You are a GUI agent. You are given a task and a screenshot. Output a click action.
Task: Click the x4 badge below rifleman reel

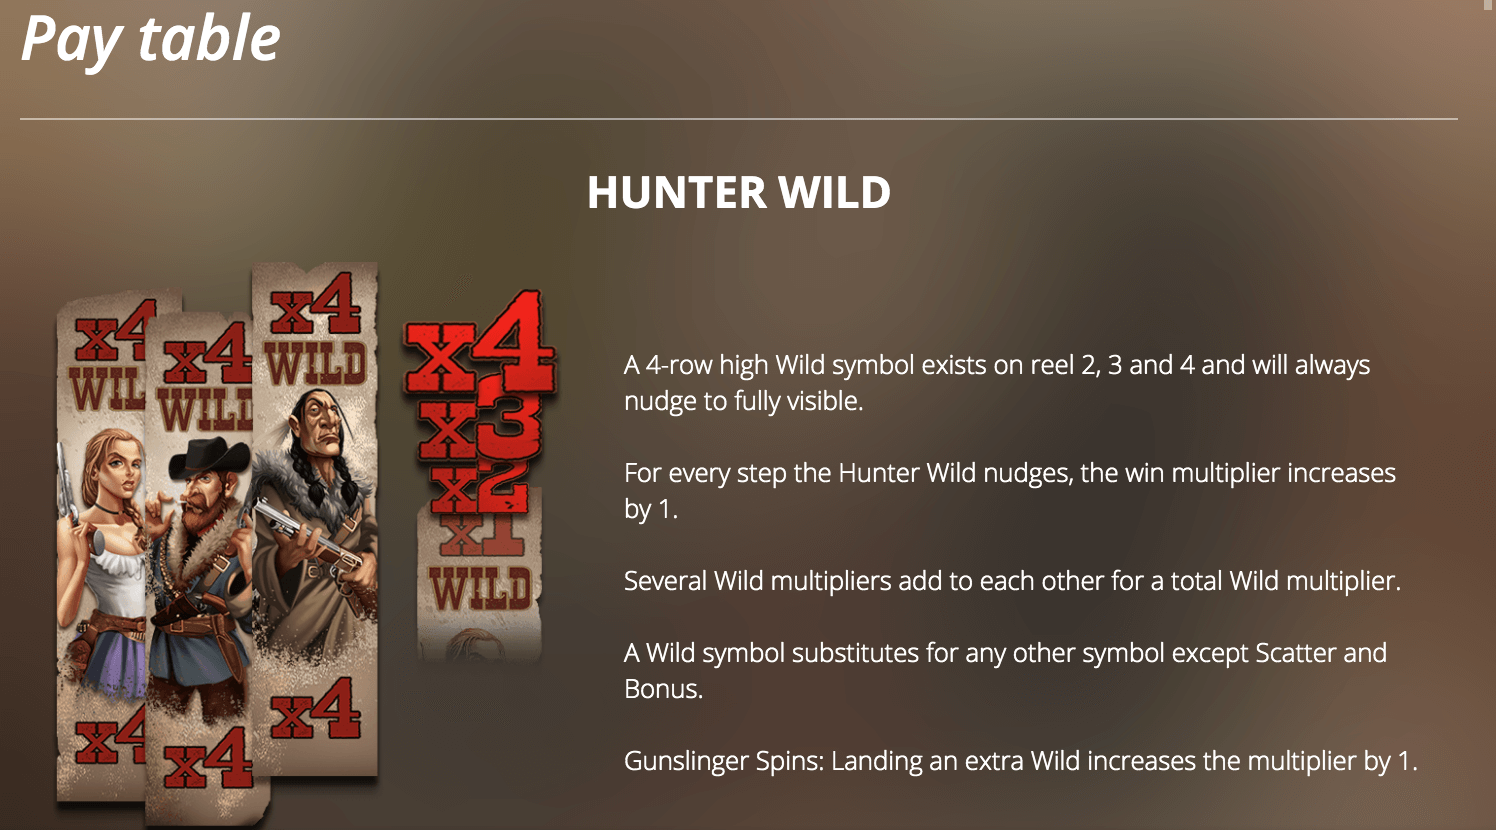315,709
